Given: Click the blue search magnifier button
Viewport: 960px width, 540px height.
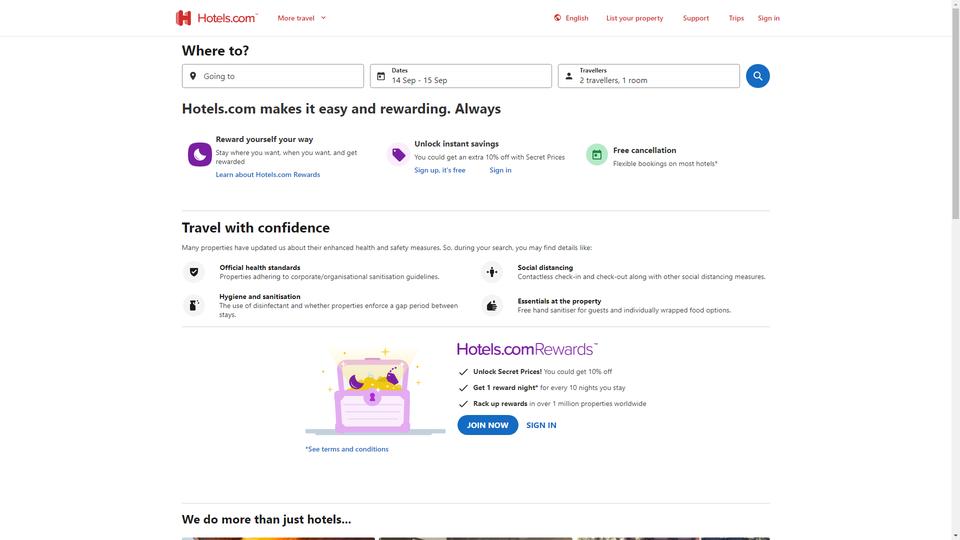Looking at the screenshot, I should (x=757, y=76).
